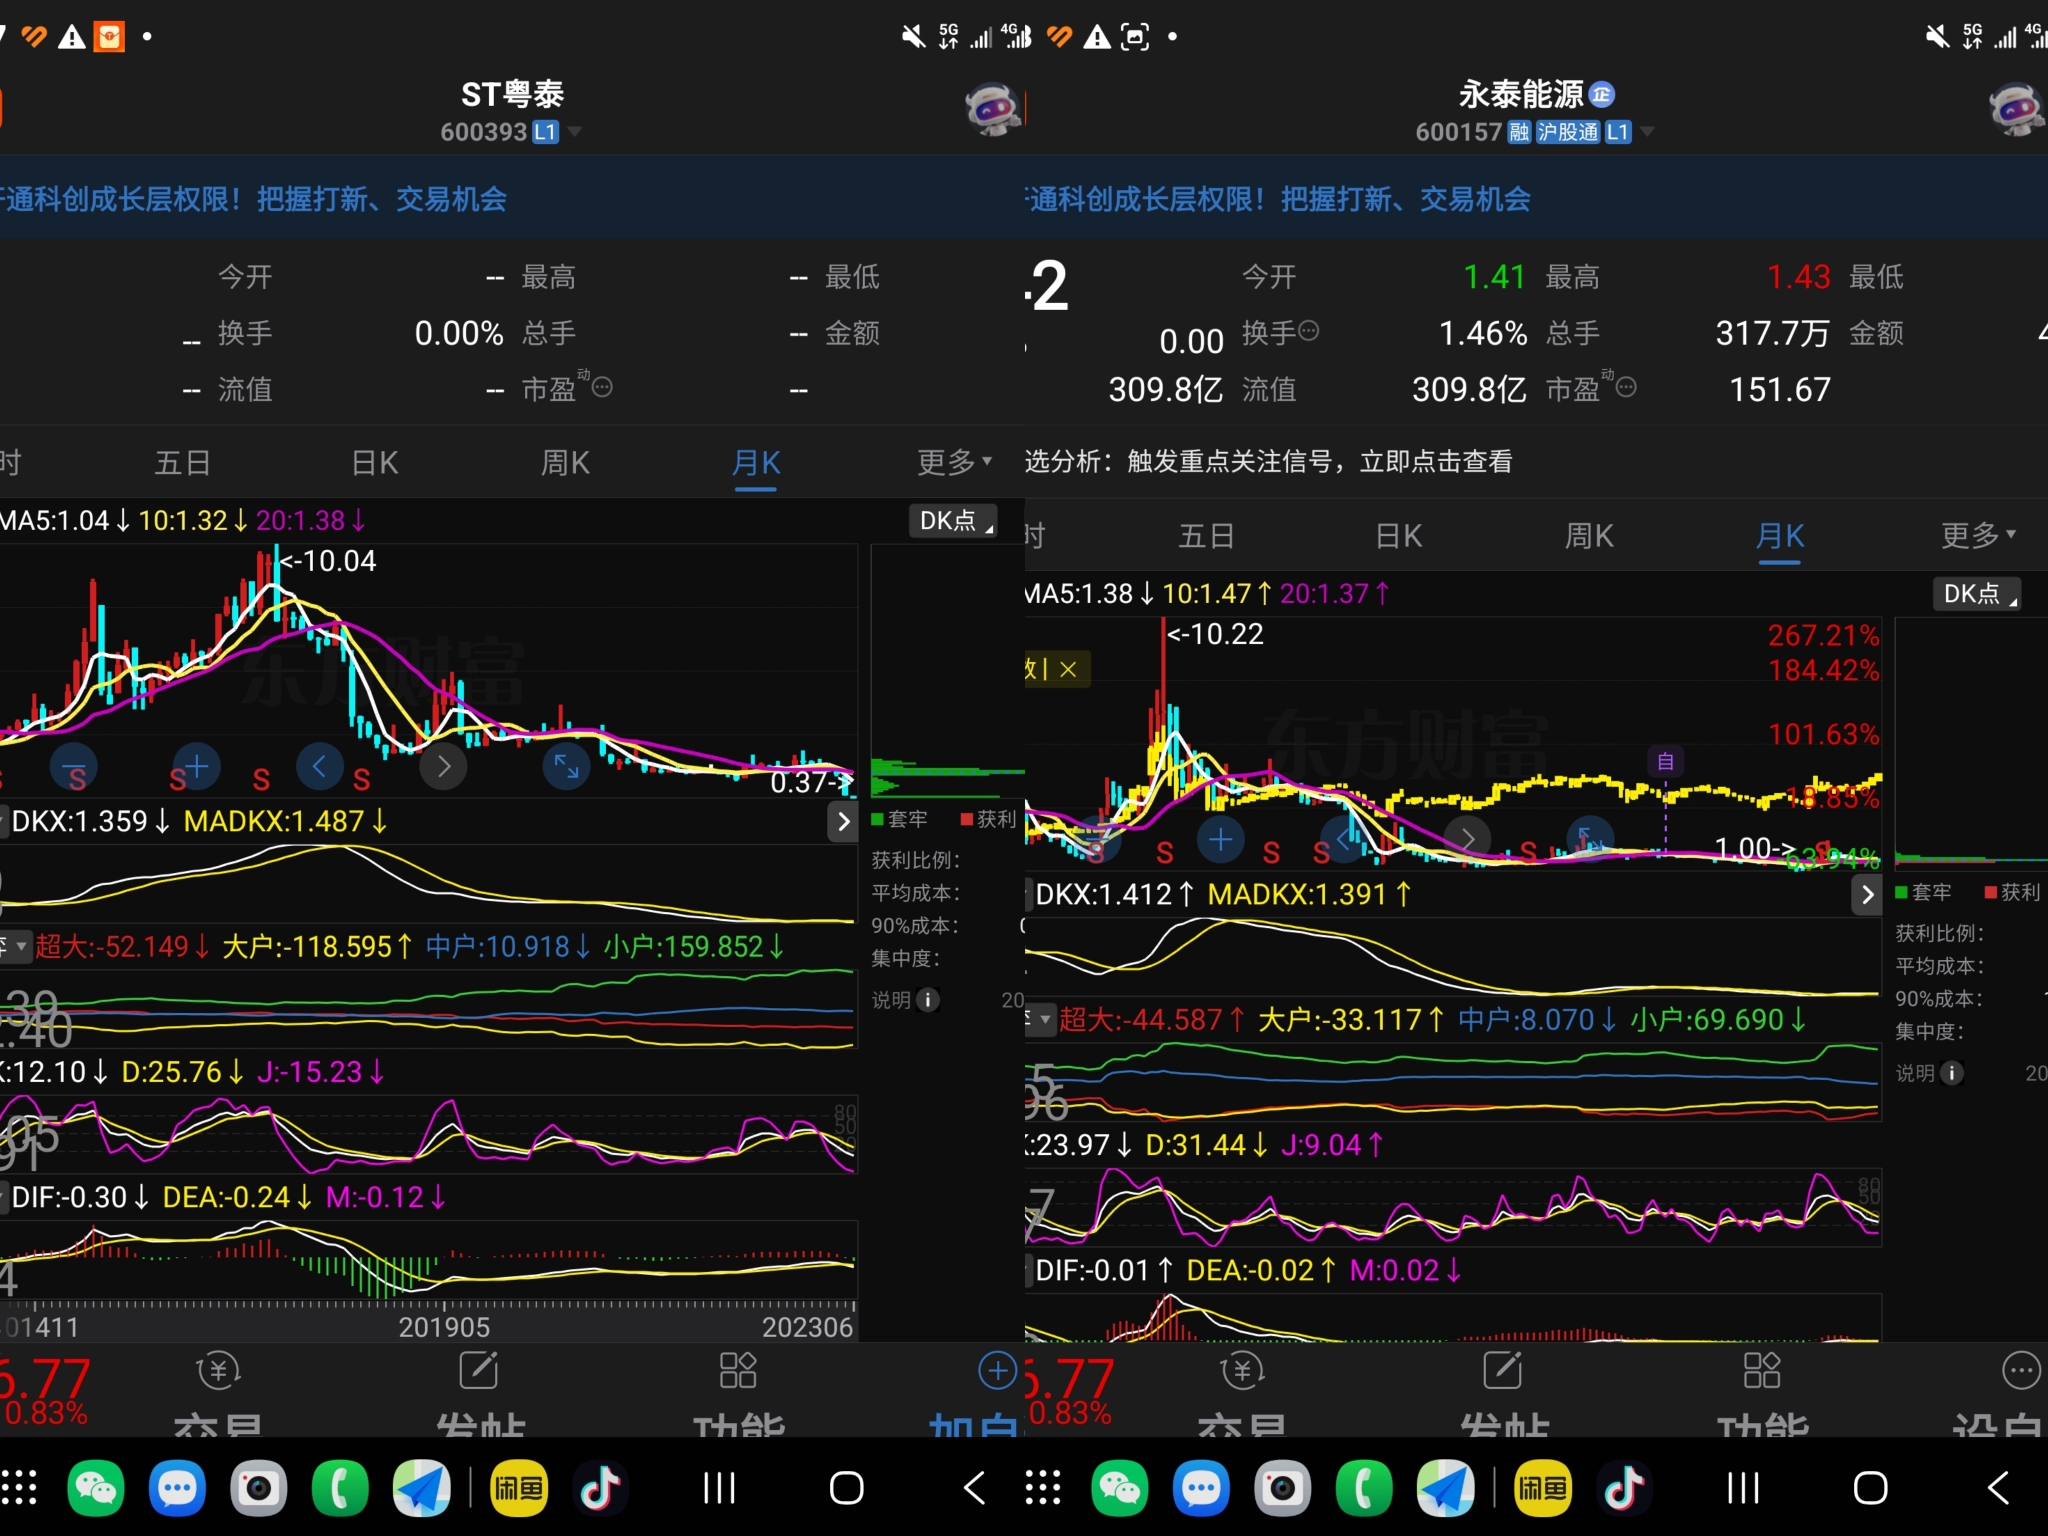Tap robot assistant avatar in ST粤泰 pane

tap(992, 110)
